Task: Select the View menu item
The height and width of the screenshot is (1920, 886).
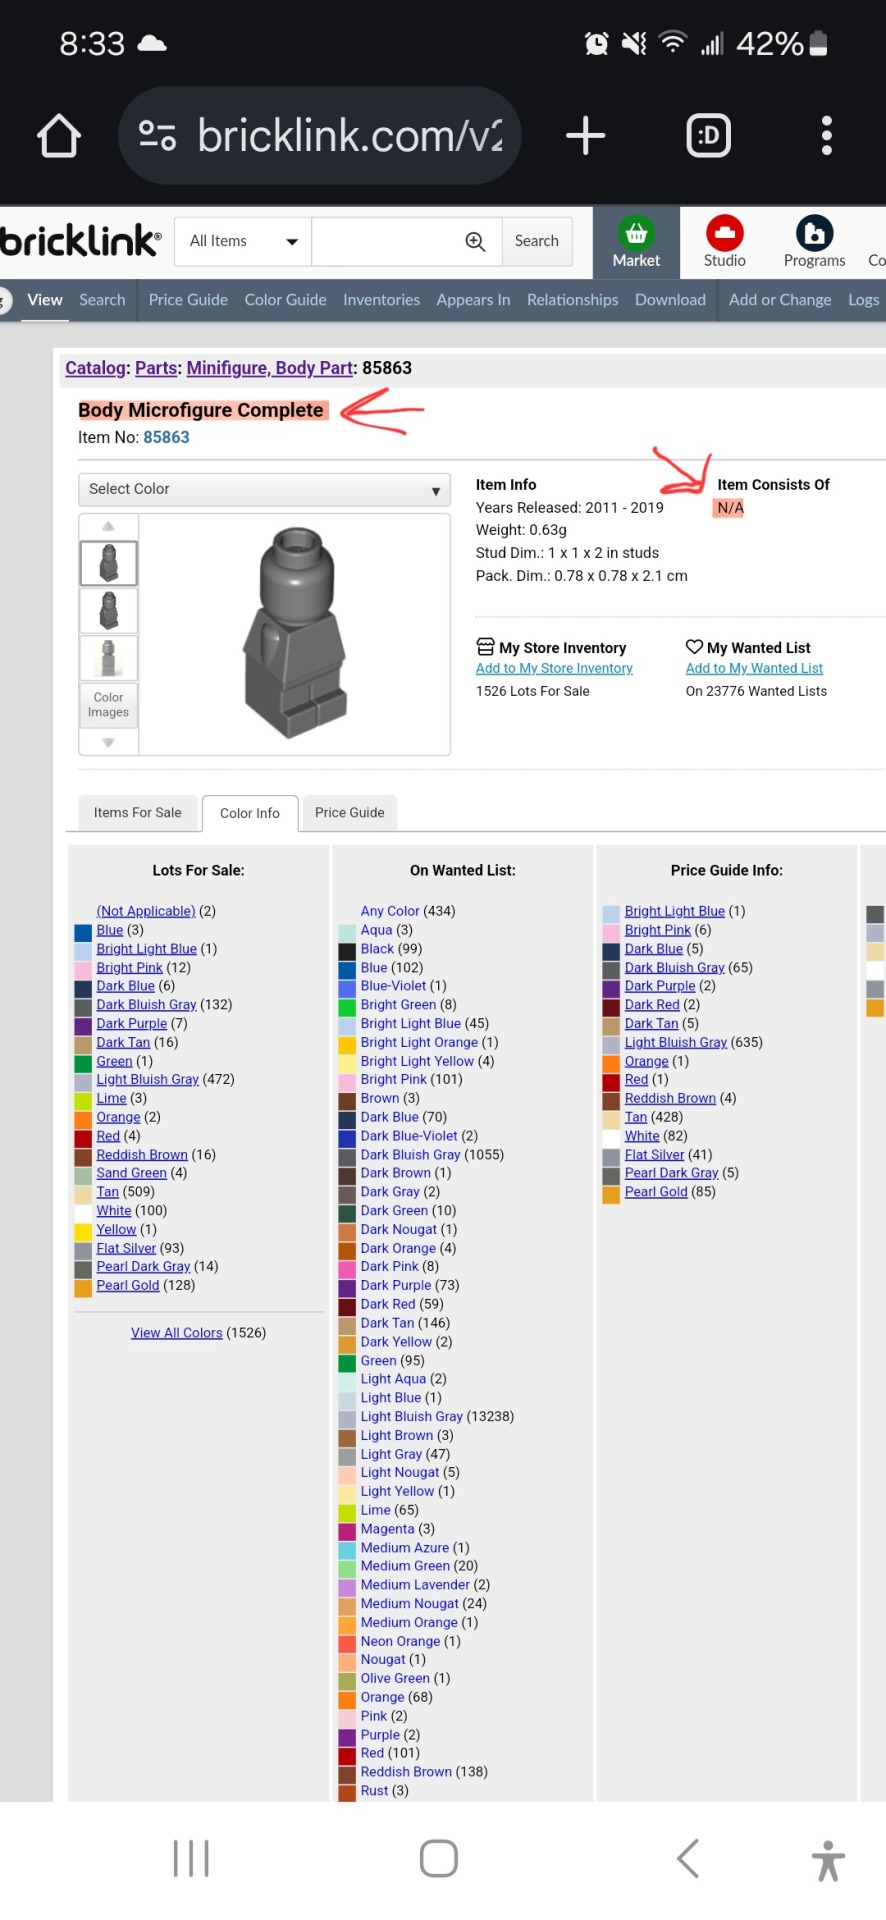Action: 45,300
